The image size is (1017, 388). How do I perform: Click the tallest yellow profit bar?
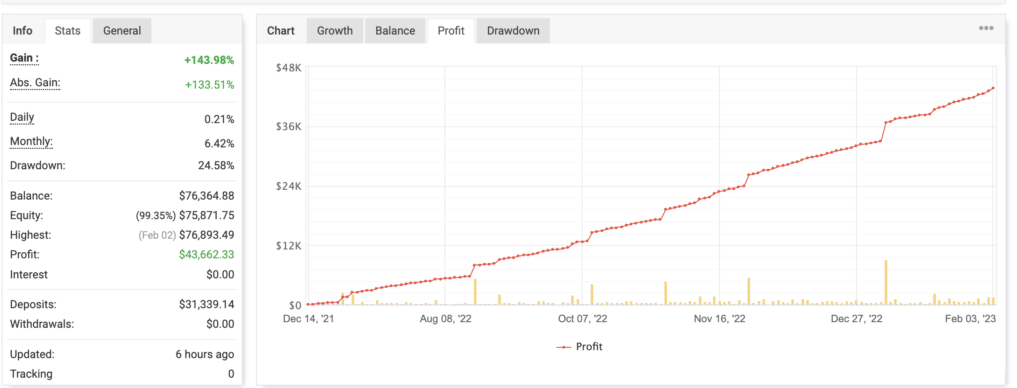[885, 282]
